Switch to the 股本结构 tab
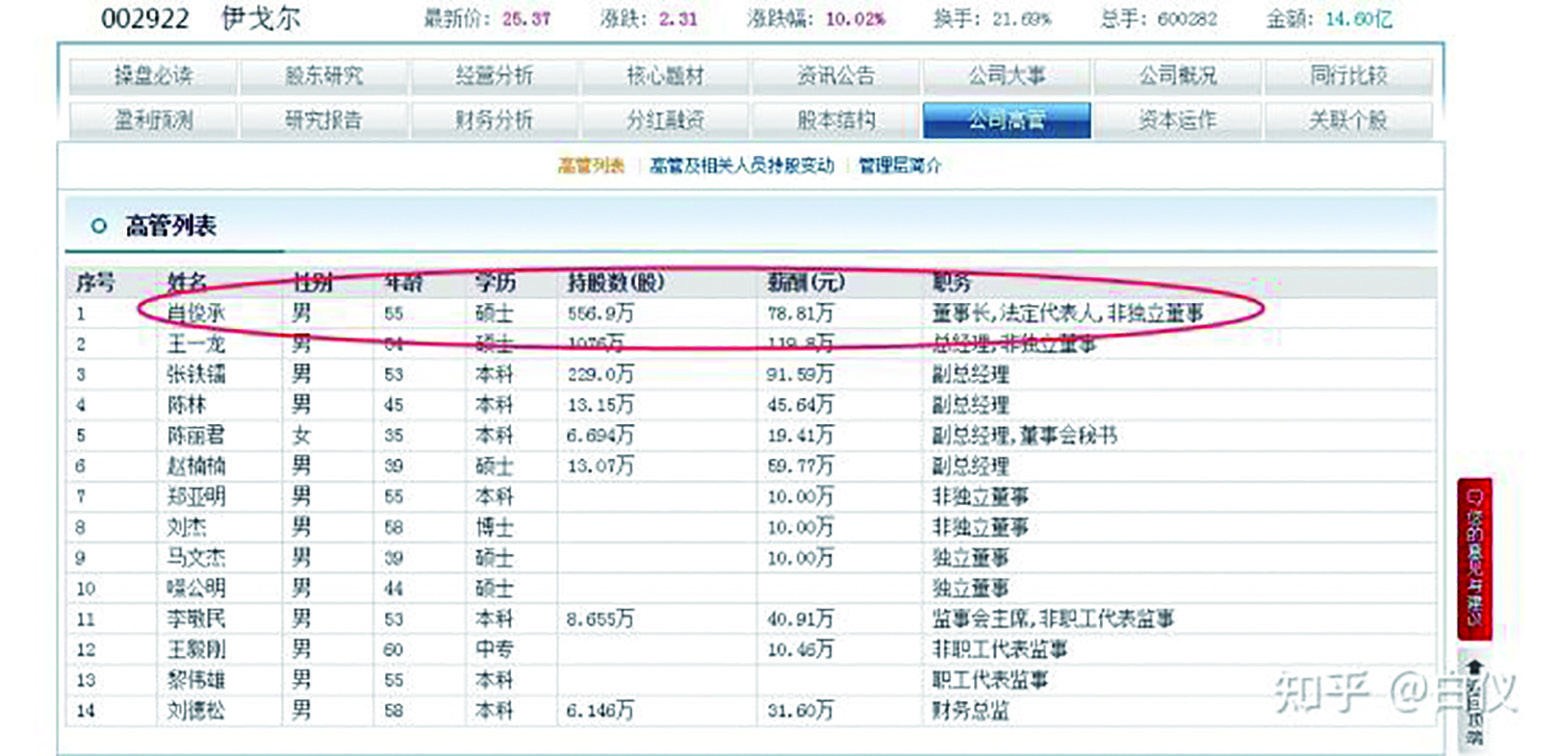The width and height of the screenshot is (1559, 756). tap(838, 119)
